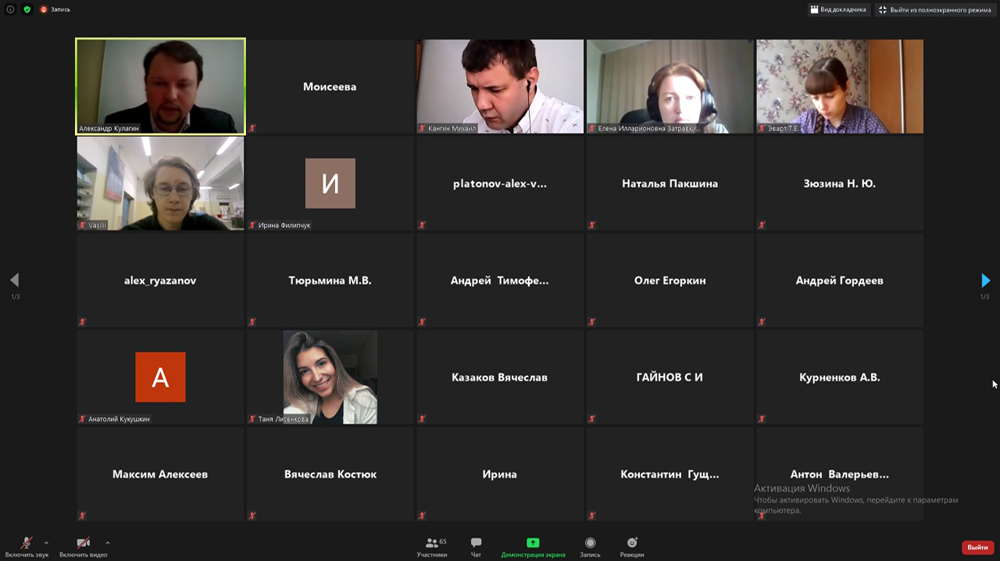Click muted mic icon on Андрей Тимофе... tile
This screenshot has width=1000, height=561.
422,322
